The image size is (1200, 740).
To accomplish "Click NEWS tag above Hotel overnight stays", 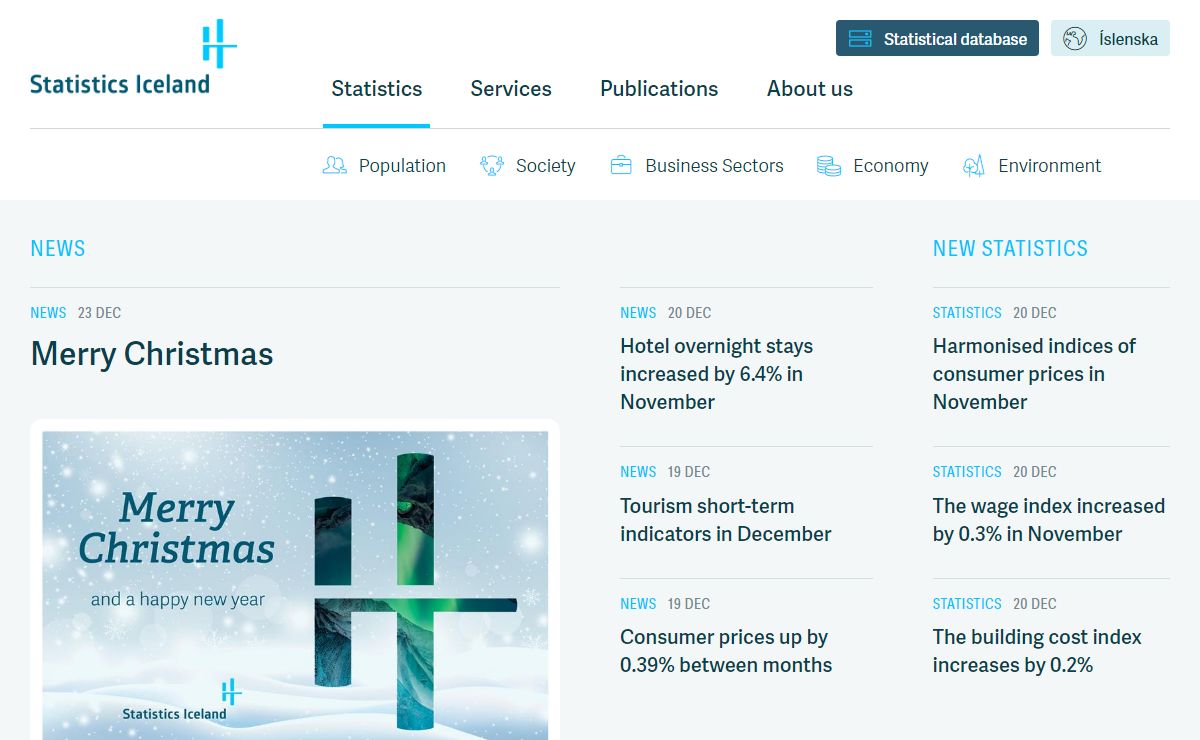I will tap(638, 313).
